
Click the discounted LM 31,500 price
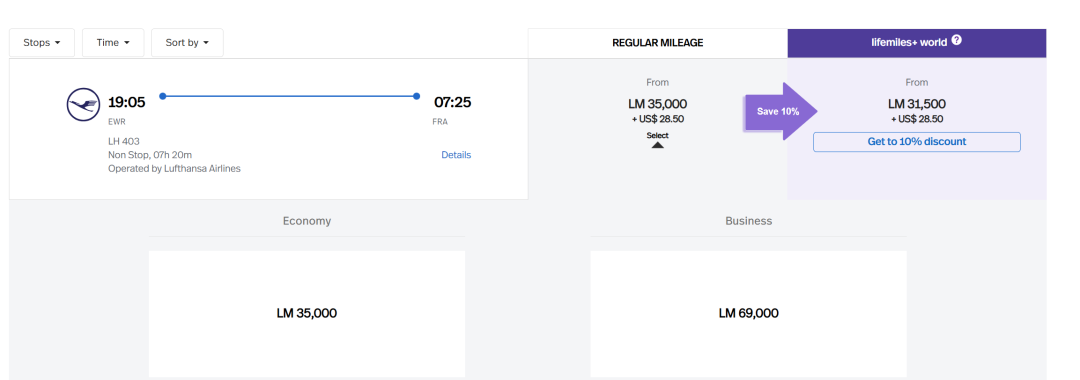[917, 104]
